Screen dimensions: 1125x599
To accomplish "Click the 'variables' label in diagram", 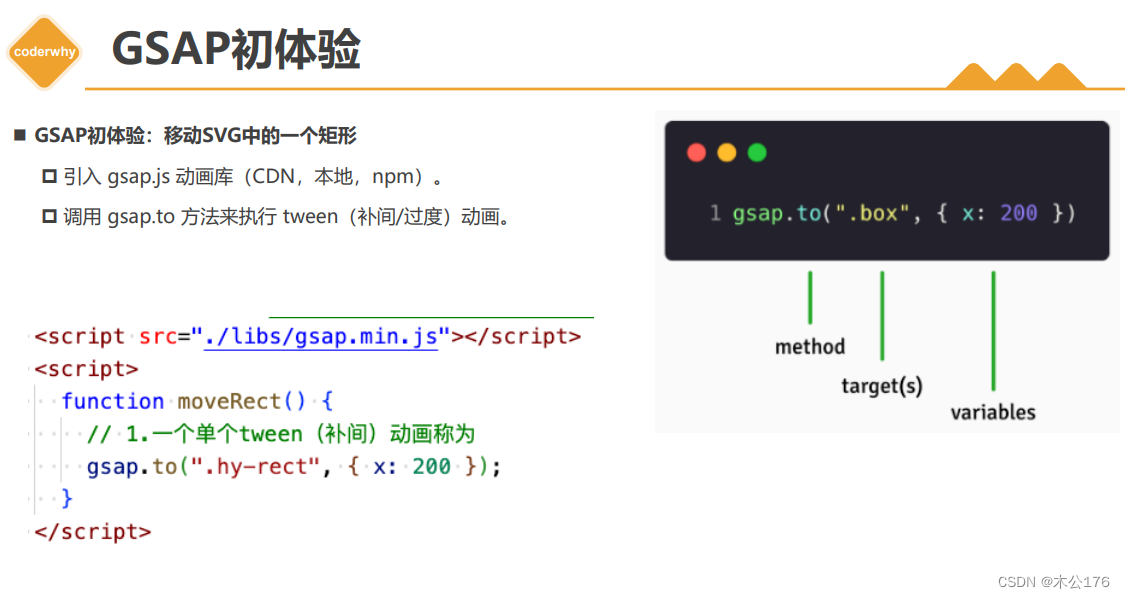I will [x=993, y=412].
